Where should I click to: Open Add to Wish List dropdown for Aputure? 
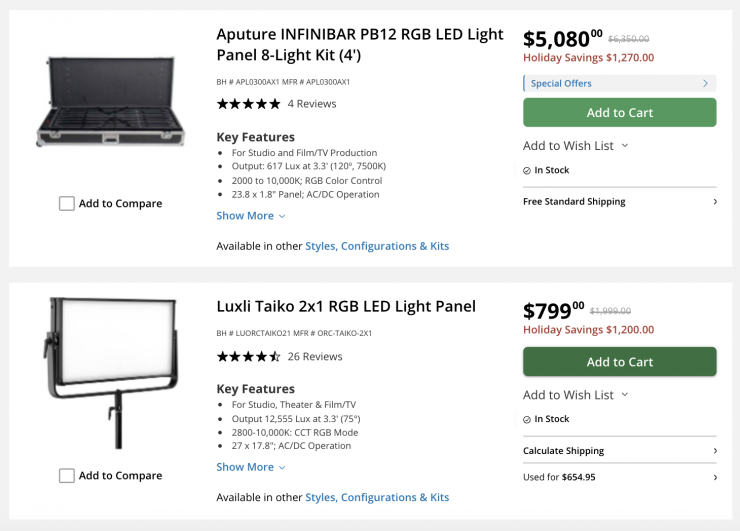coord(575,146)
